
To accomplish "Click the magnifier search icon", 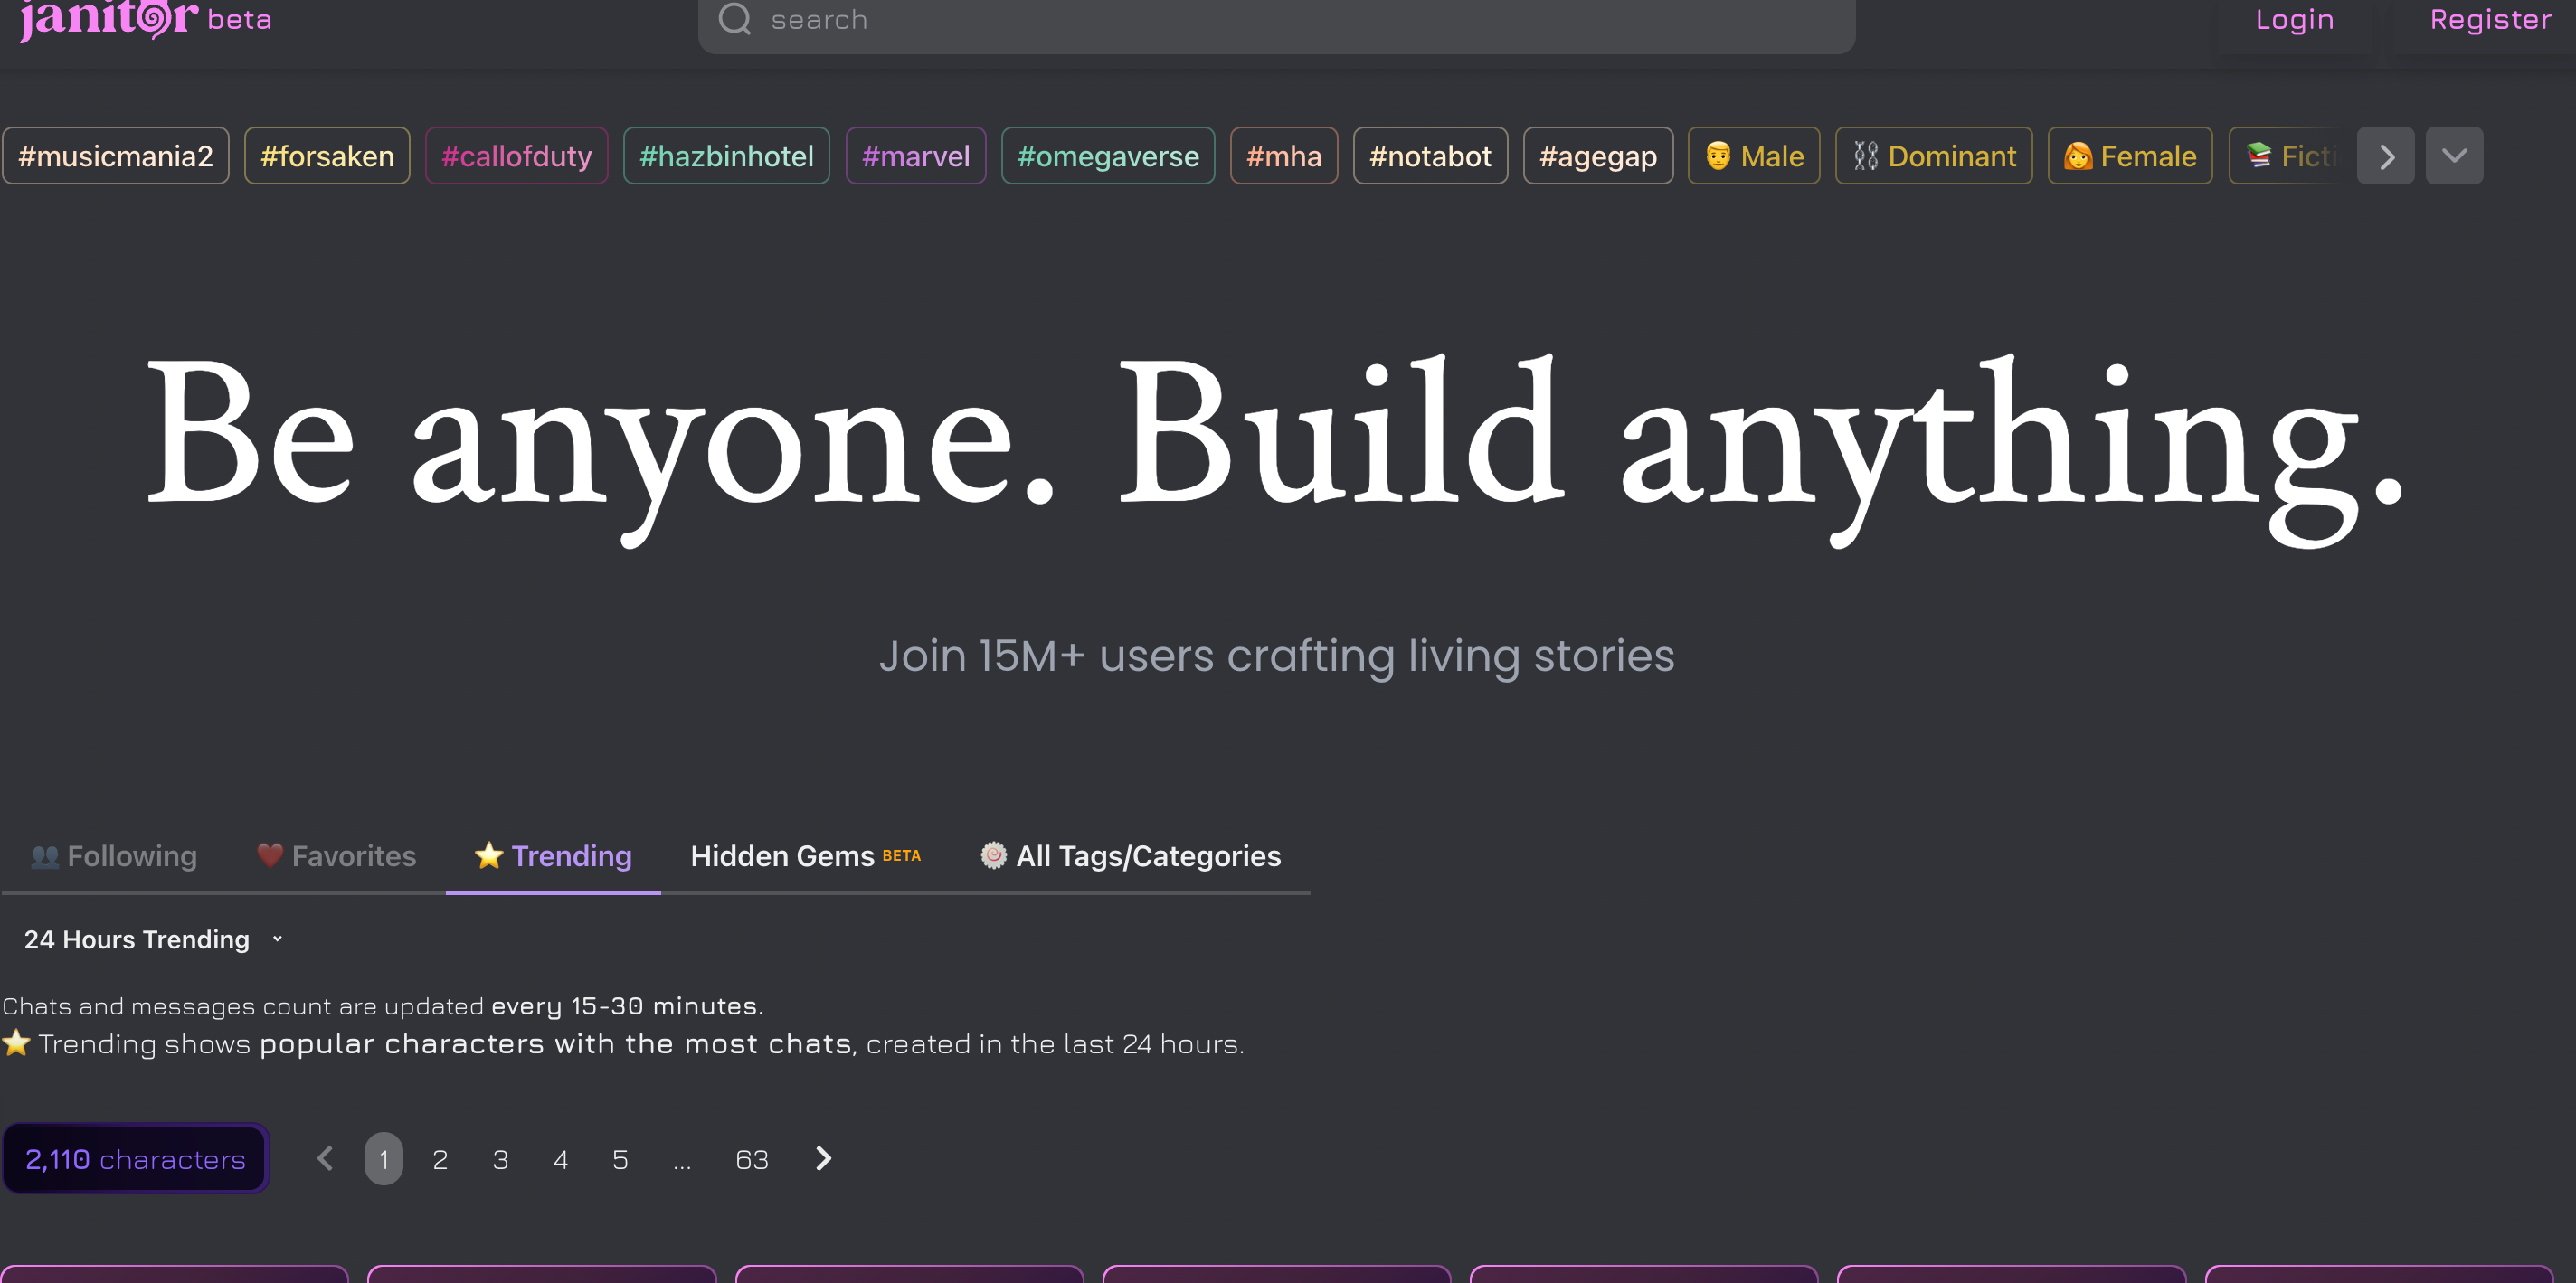I will (x=735, y=19).
